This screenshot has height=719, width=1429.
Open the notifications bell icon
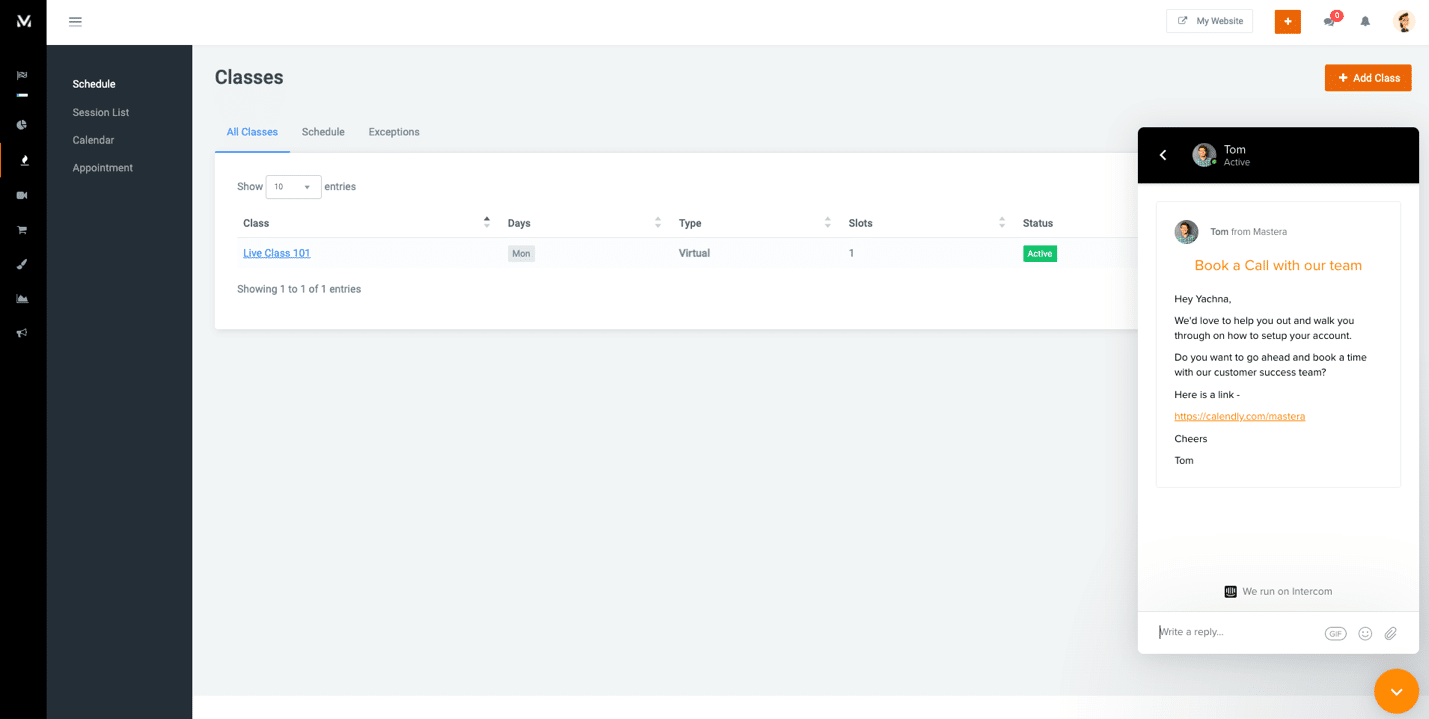pos(1365,21)
